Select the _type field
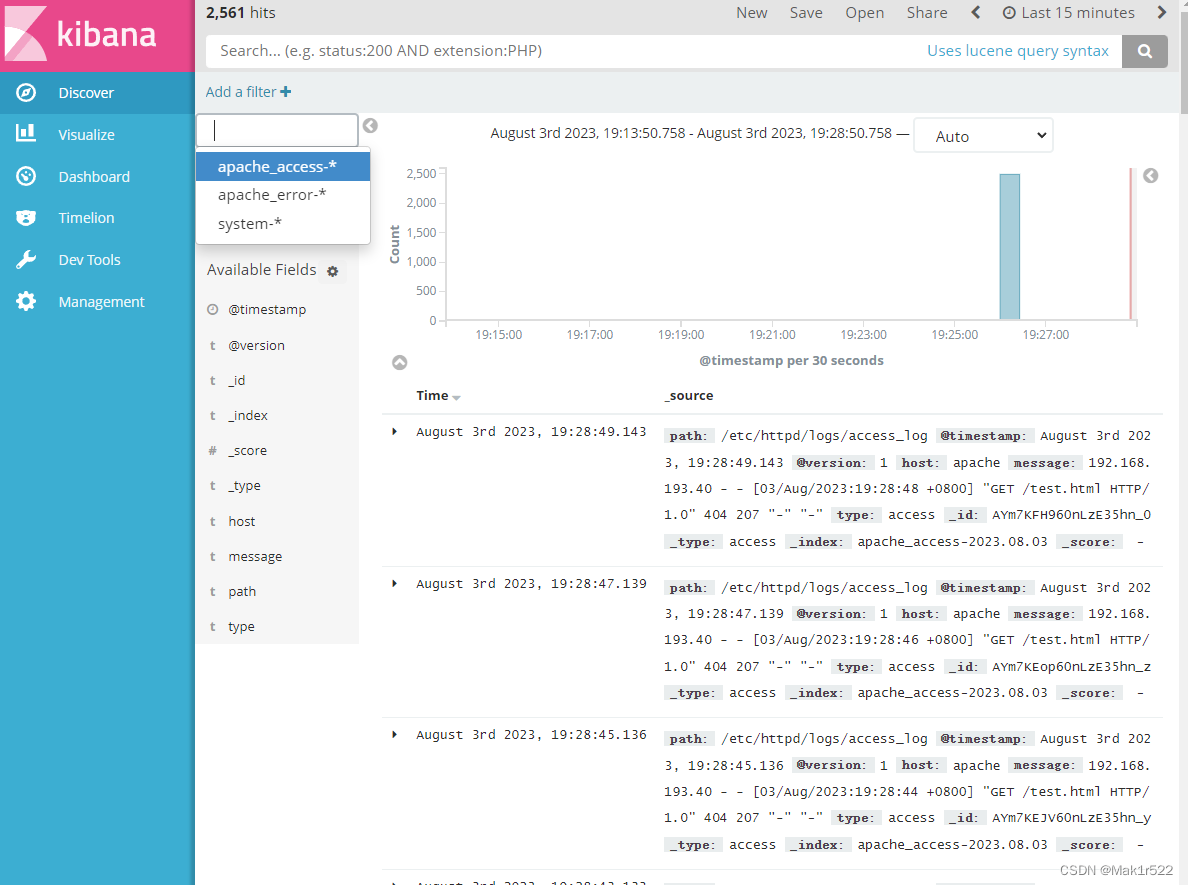The width and height of the screenshot is (1188, 885). (244, 486)
